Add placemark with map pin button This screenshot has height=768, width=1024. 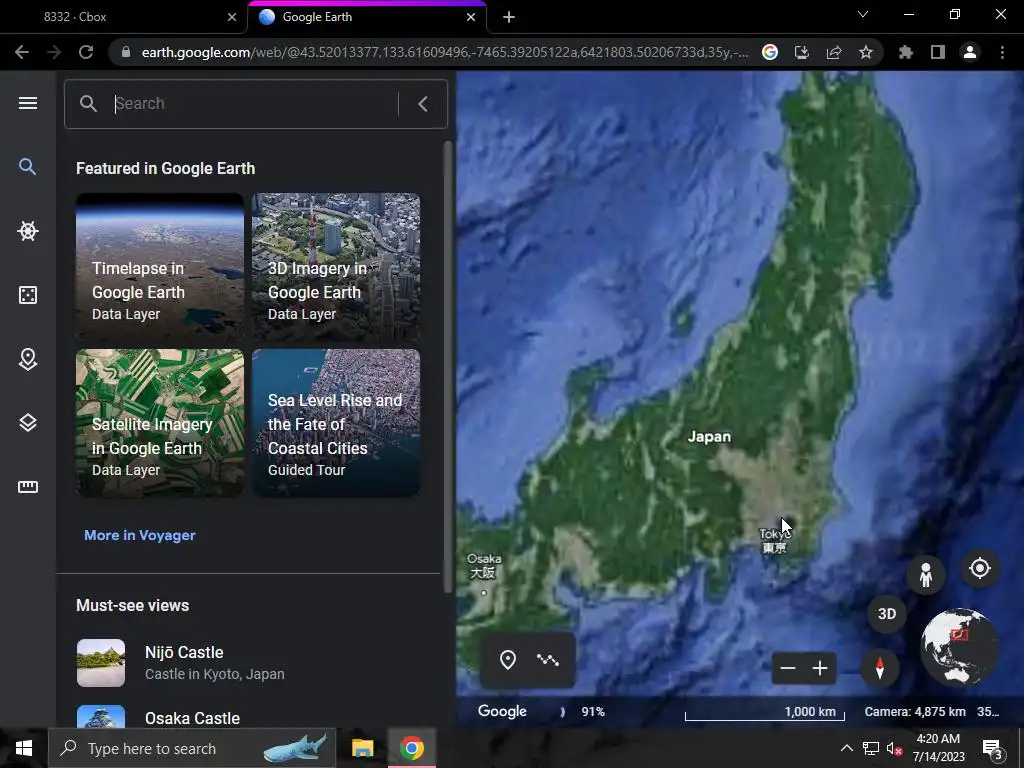tap(508, 660)
